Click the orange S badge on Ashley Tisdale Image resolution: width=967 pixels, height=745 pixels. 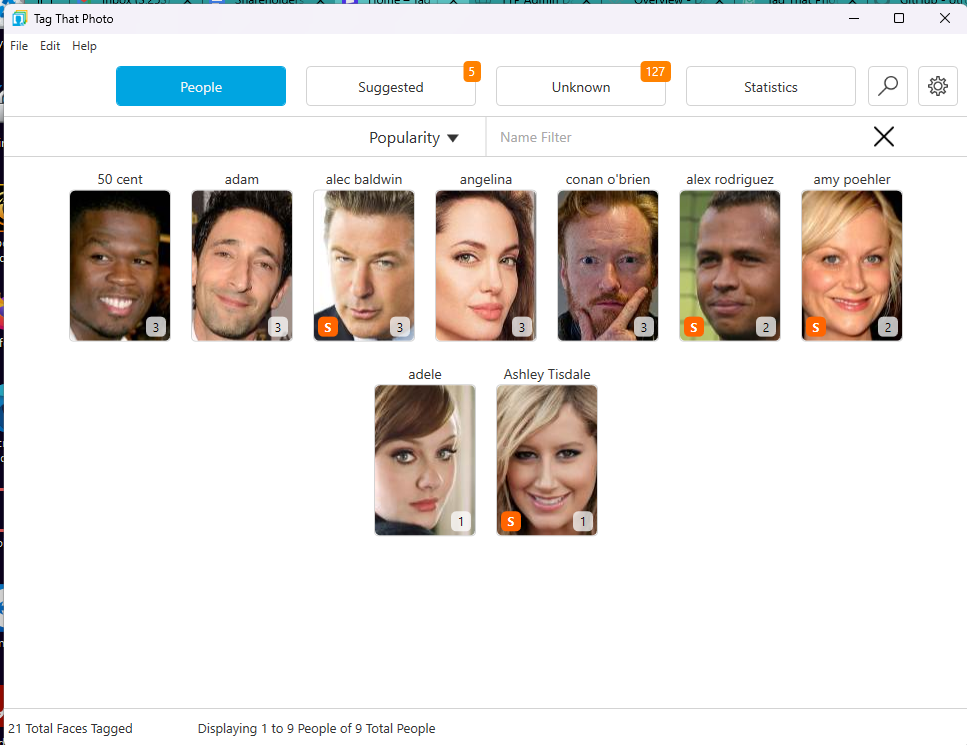pyautogui.click(x=511, y=521)
